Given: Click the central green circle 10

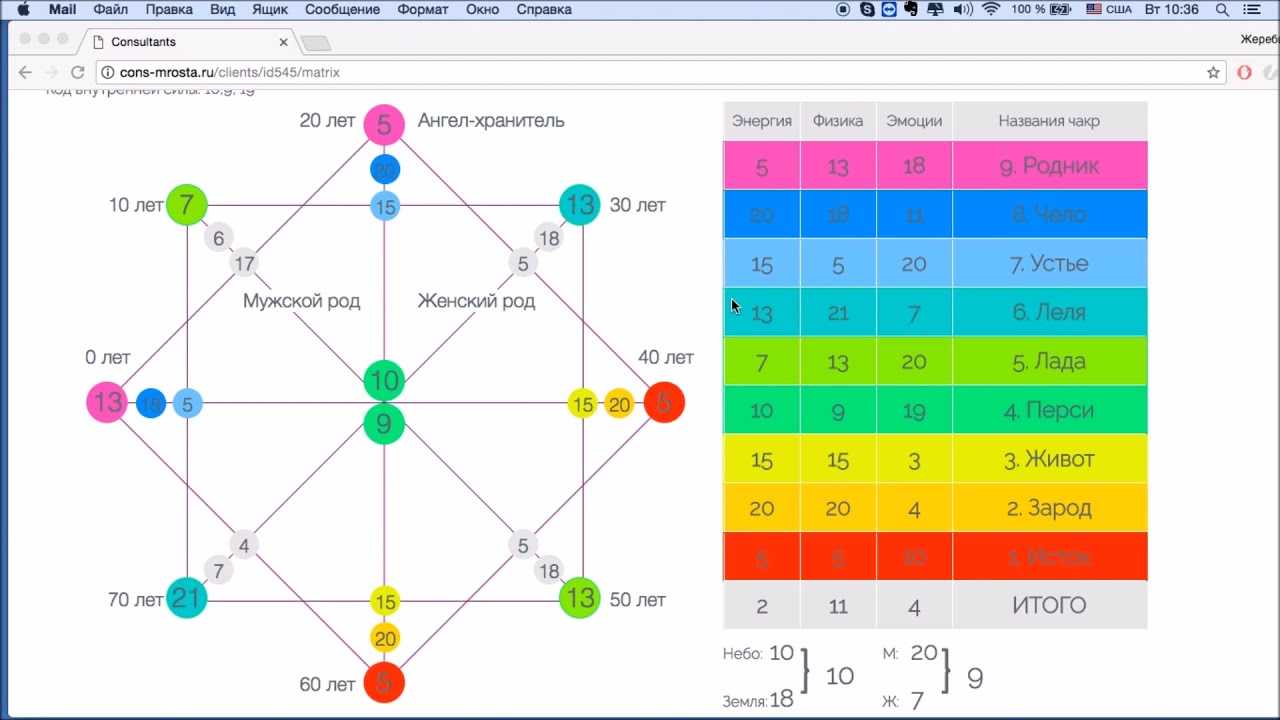Looking at the screenshot, I should point(384,381).
